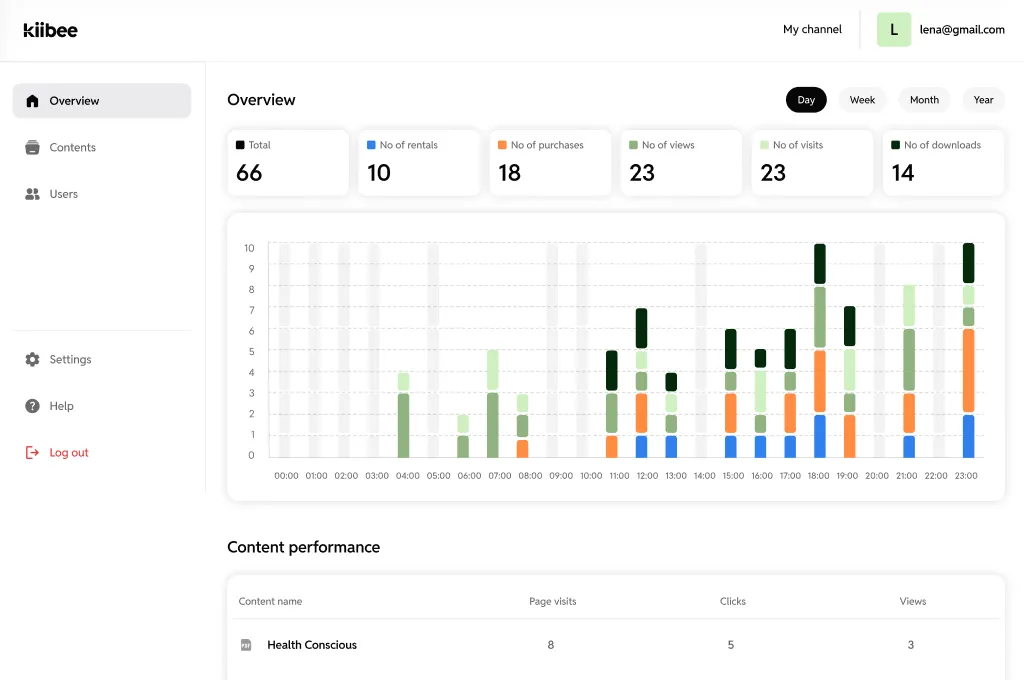
Task: Log out using the red link
Action: point(69,453)
